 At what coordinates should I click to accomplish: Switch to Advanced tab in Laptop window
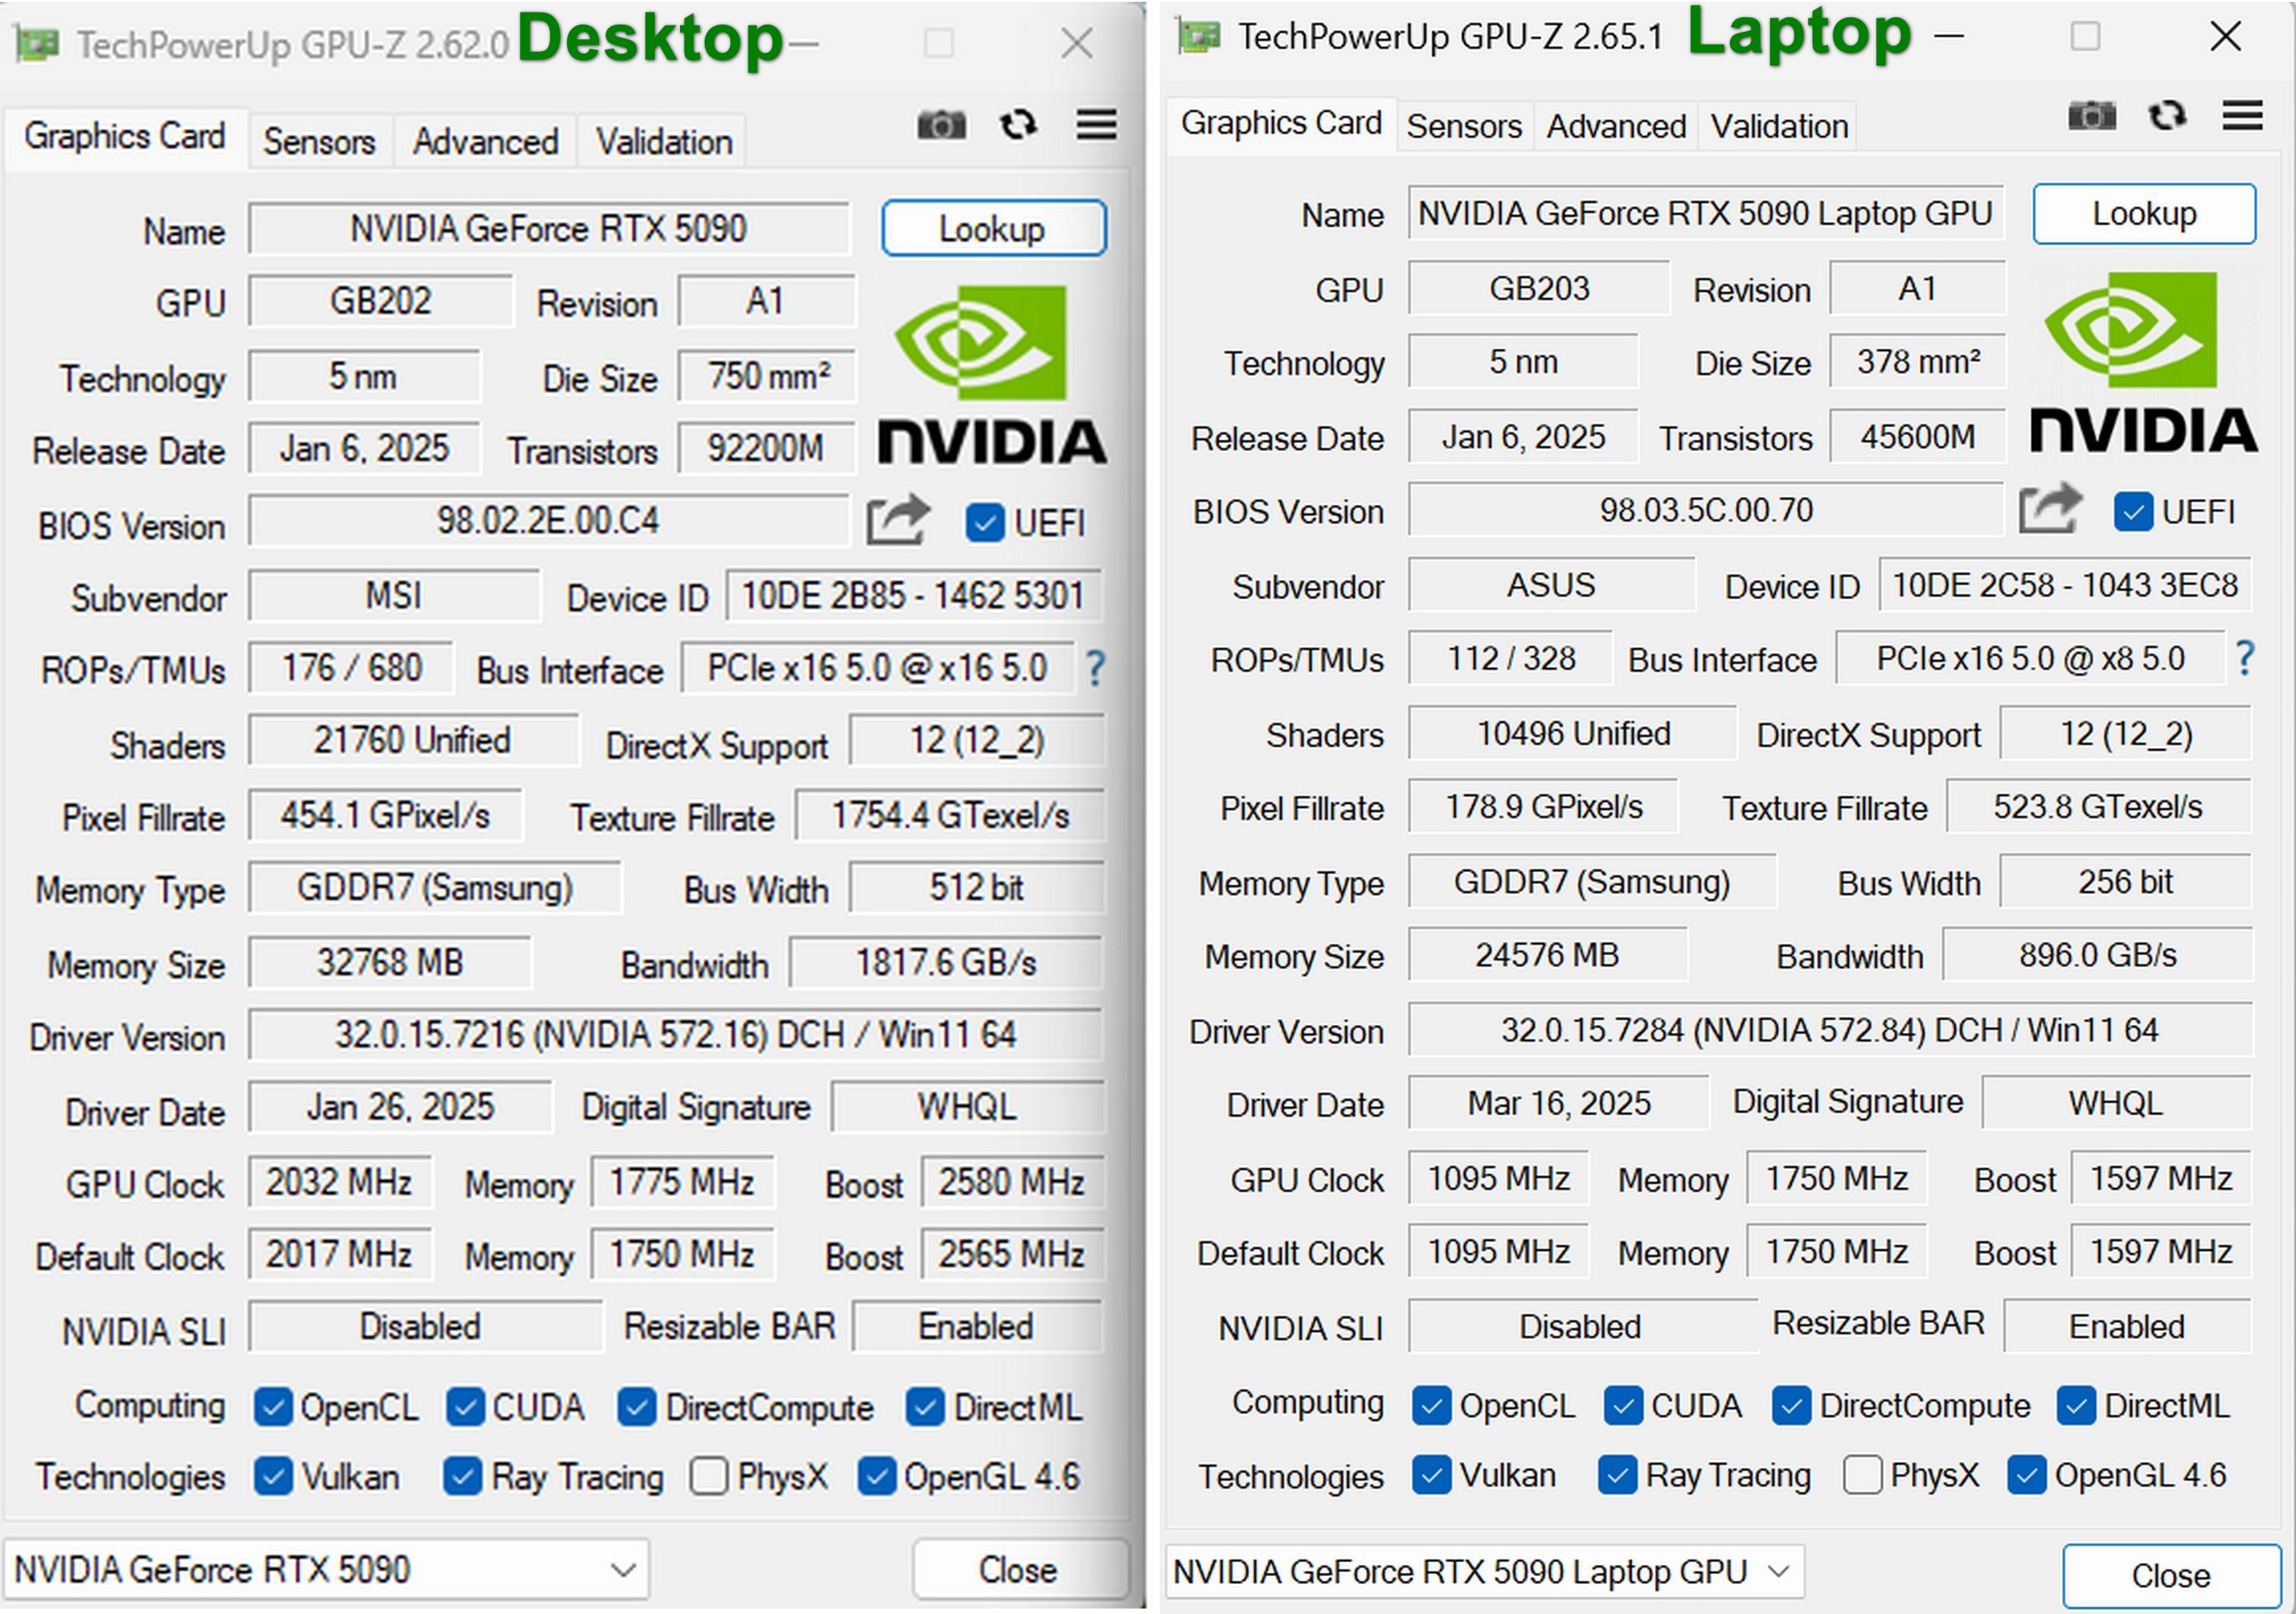click(x=1616, y=126)
